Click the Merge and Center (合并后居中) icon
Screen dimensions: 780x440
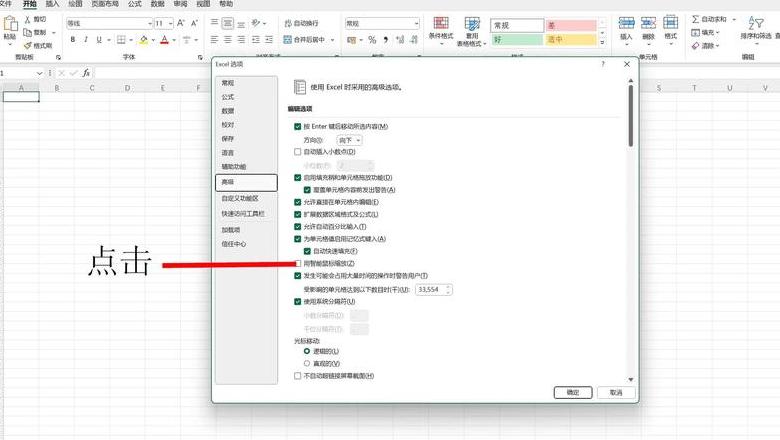pyautogui.click(x=288, y=39)
